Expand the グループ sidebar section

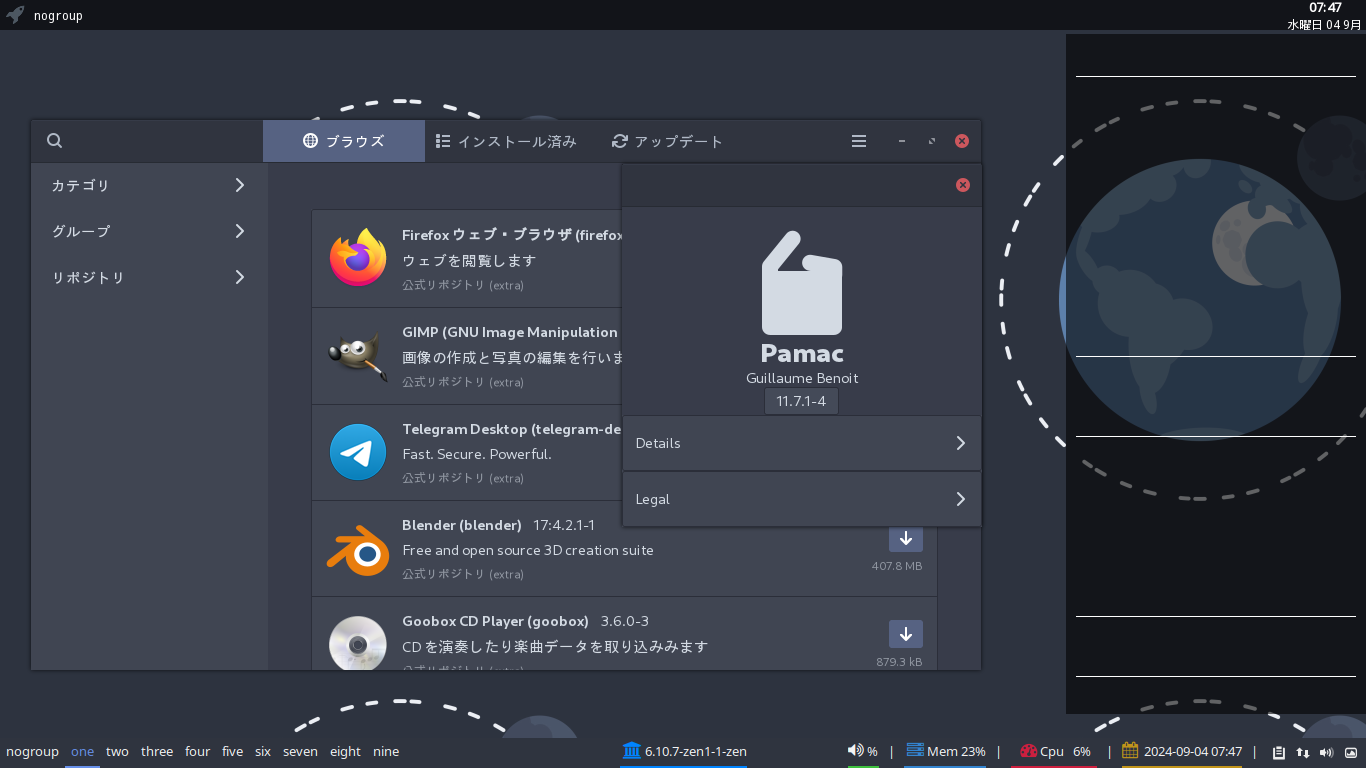(150, 231)
